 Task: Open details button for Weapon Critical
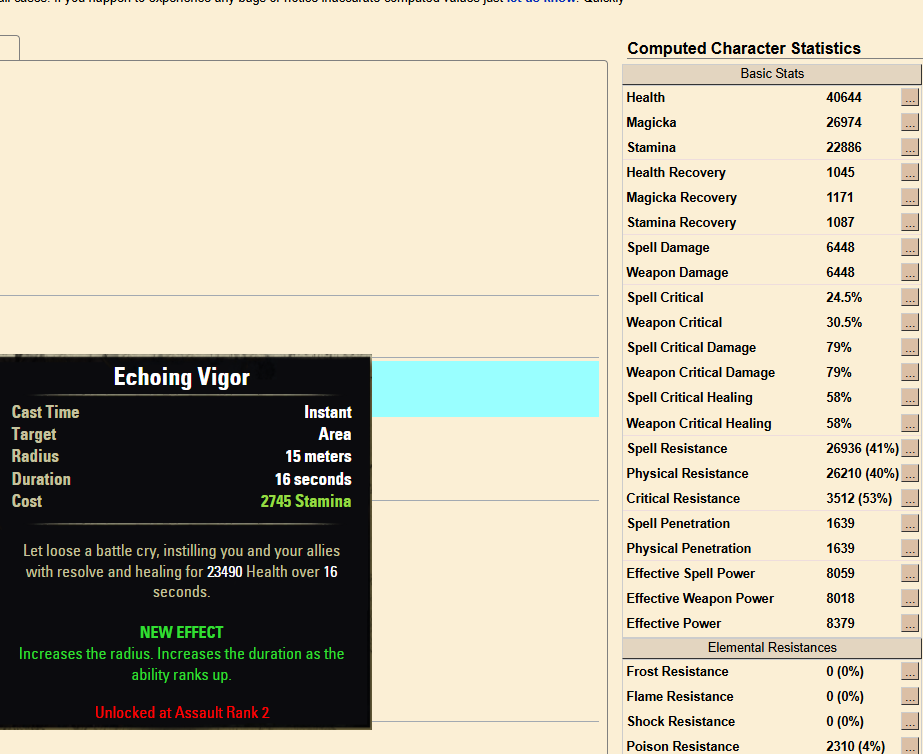909,323
